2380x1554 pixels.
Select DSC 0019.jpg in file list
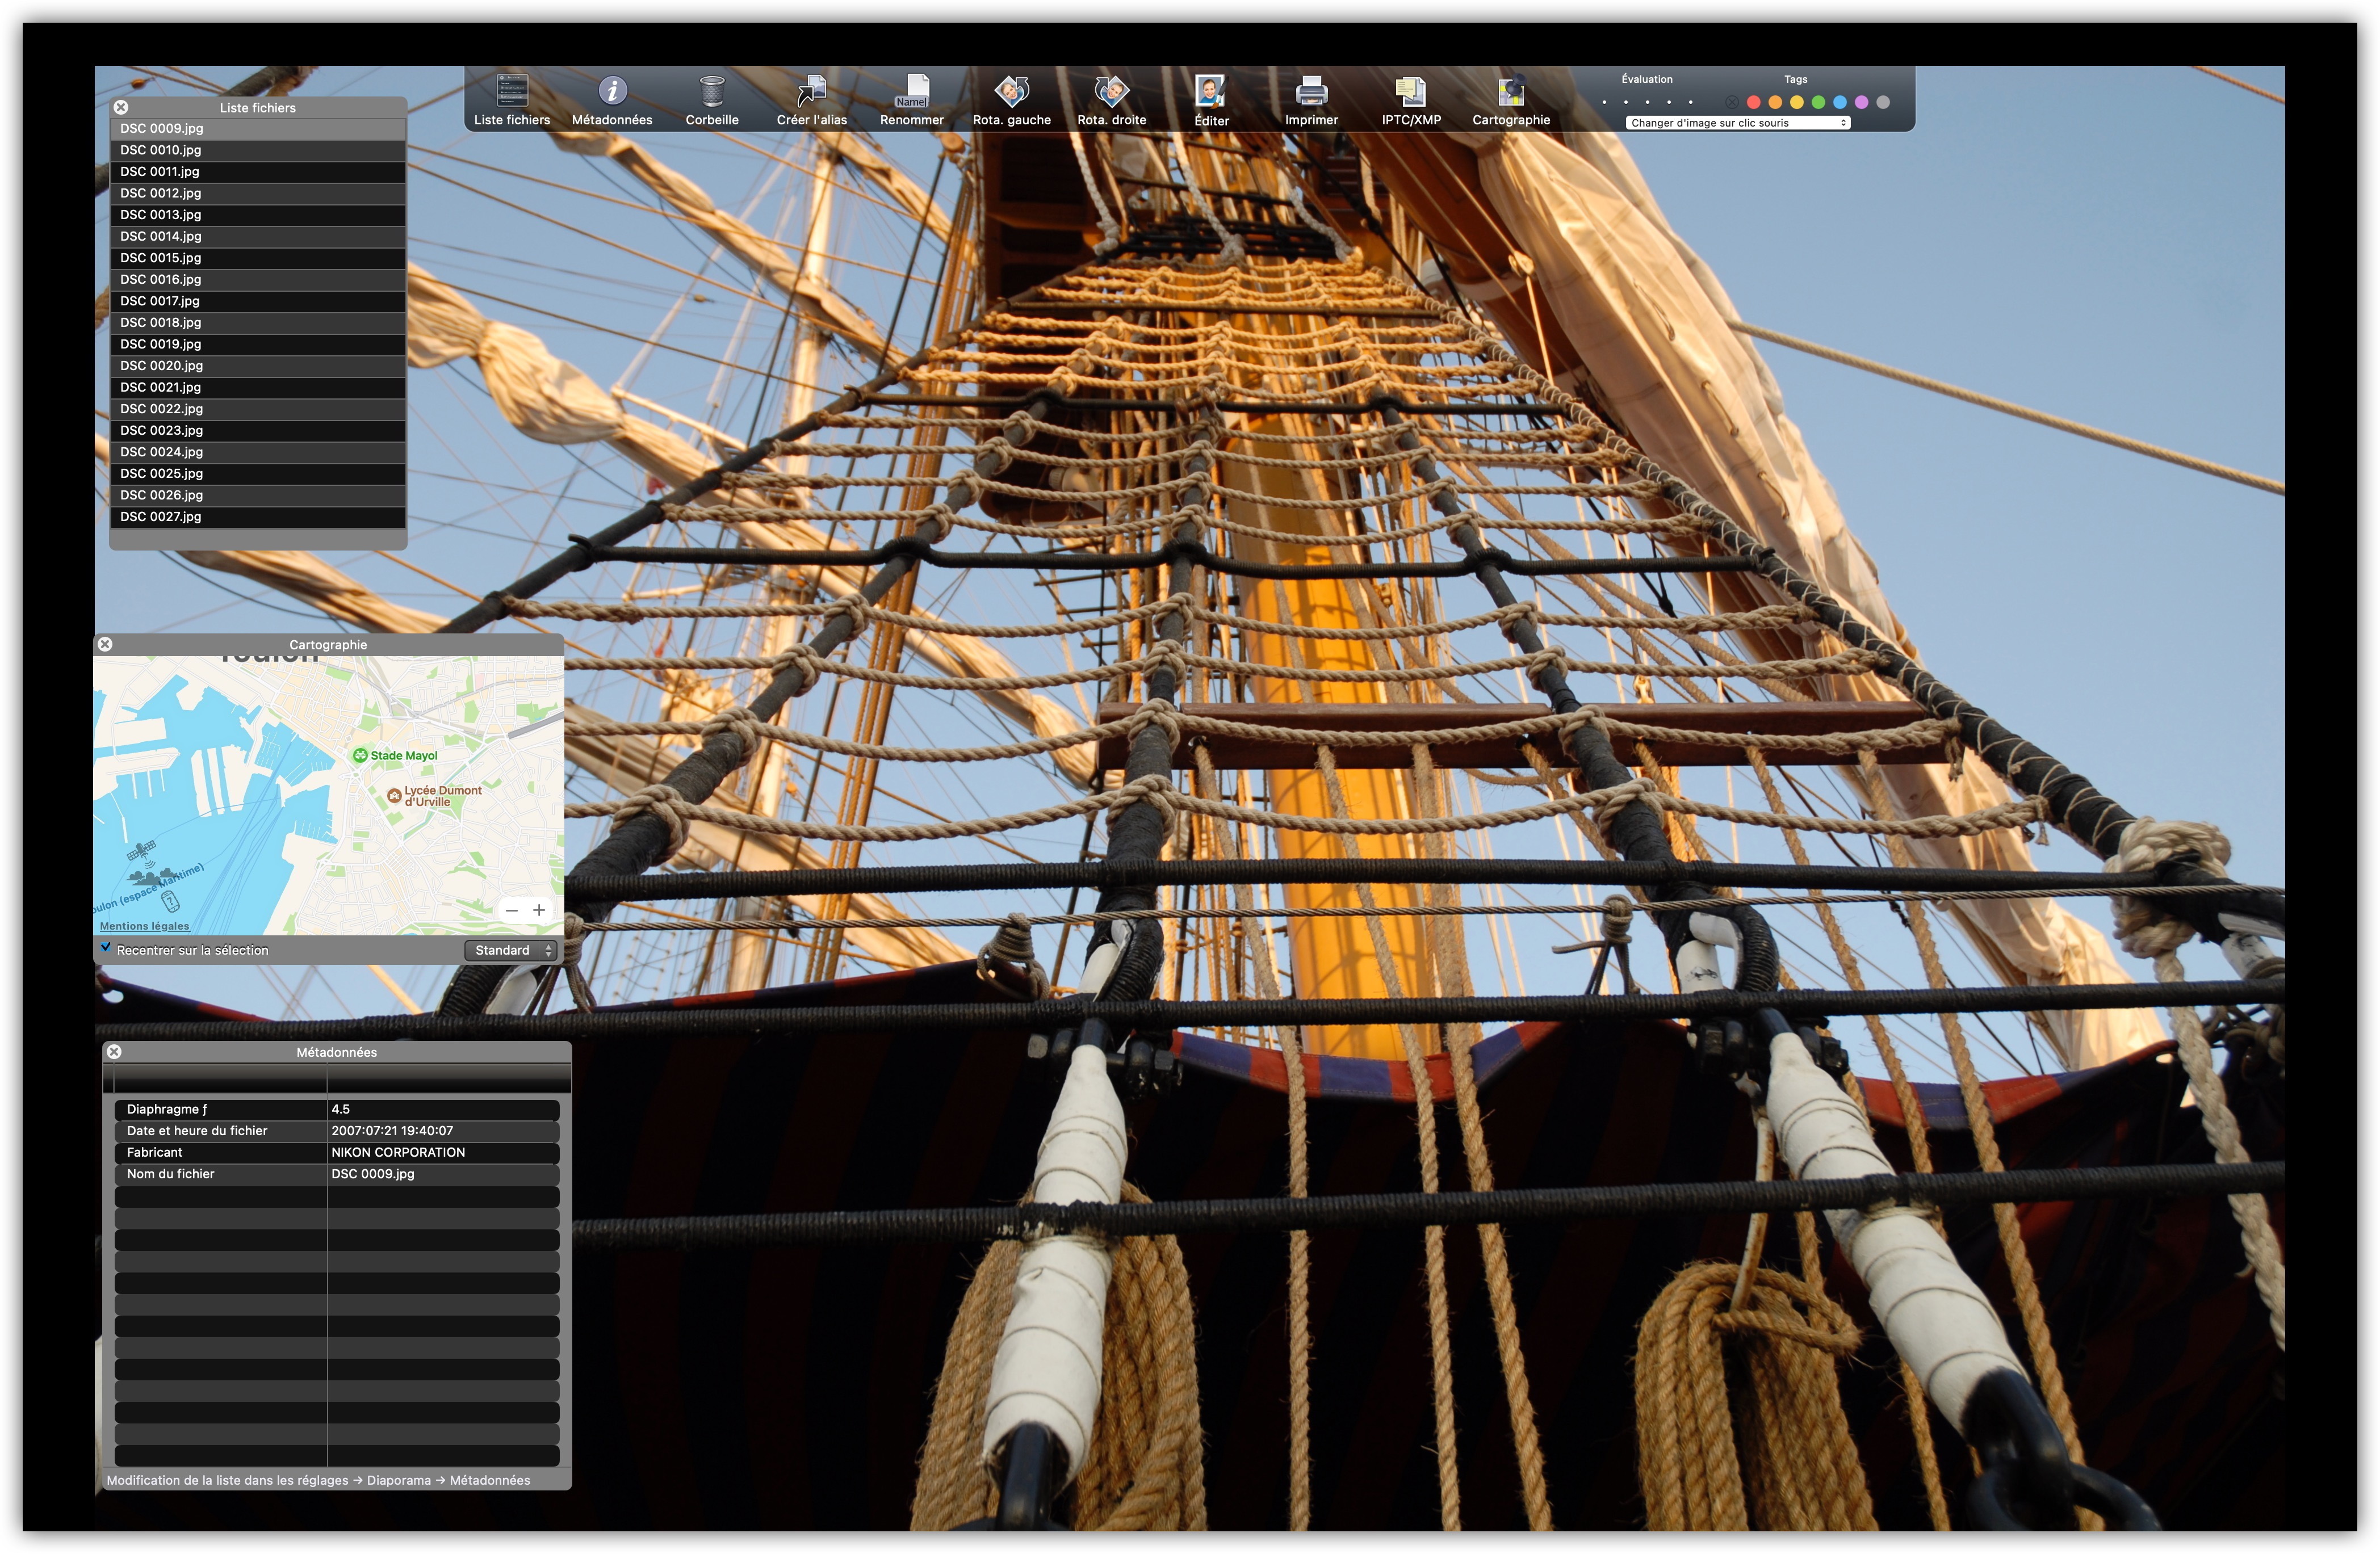point(258,344)
